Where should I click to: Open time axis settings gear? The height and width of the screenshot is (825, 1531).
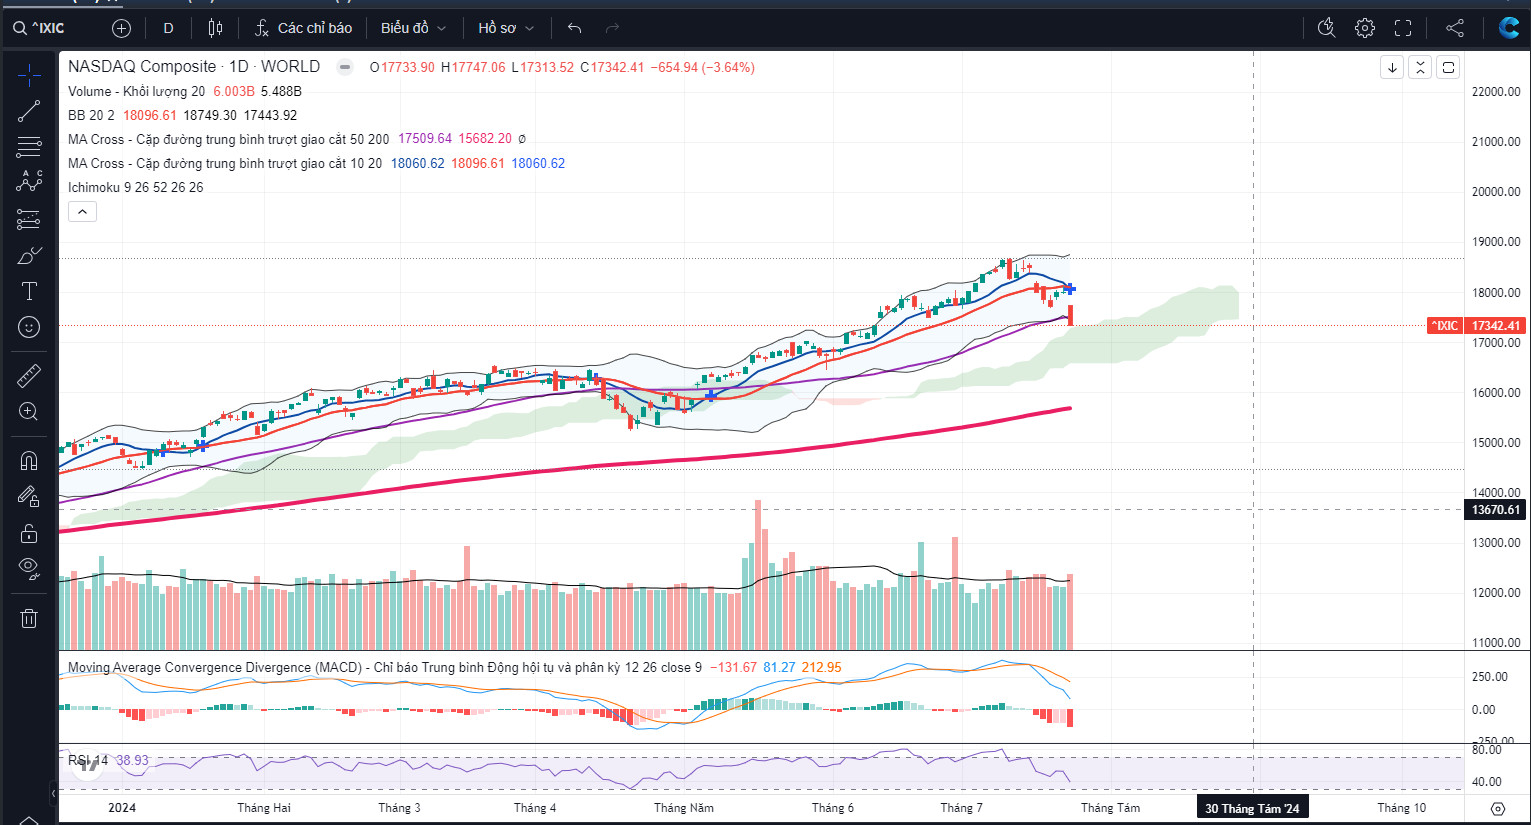pyautogui.click(x=1497, y=808)
